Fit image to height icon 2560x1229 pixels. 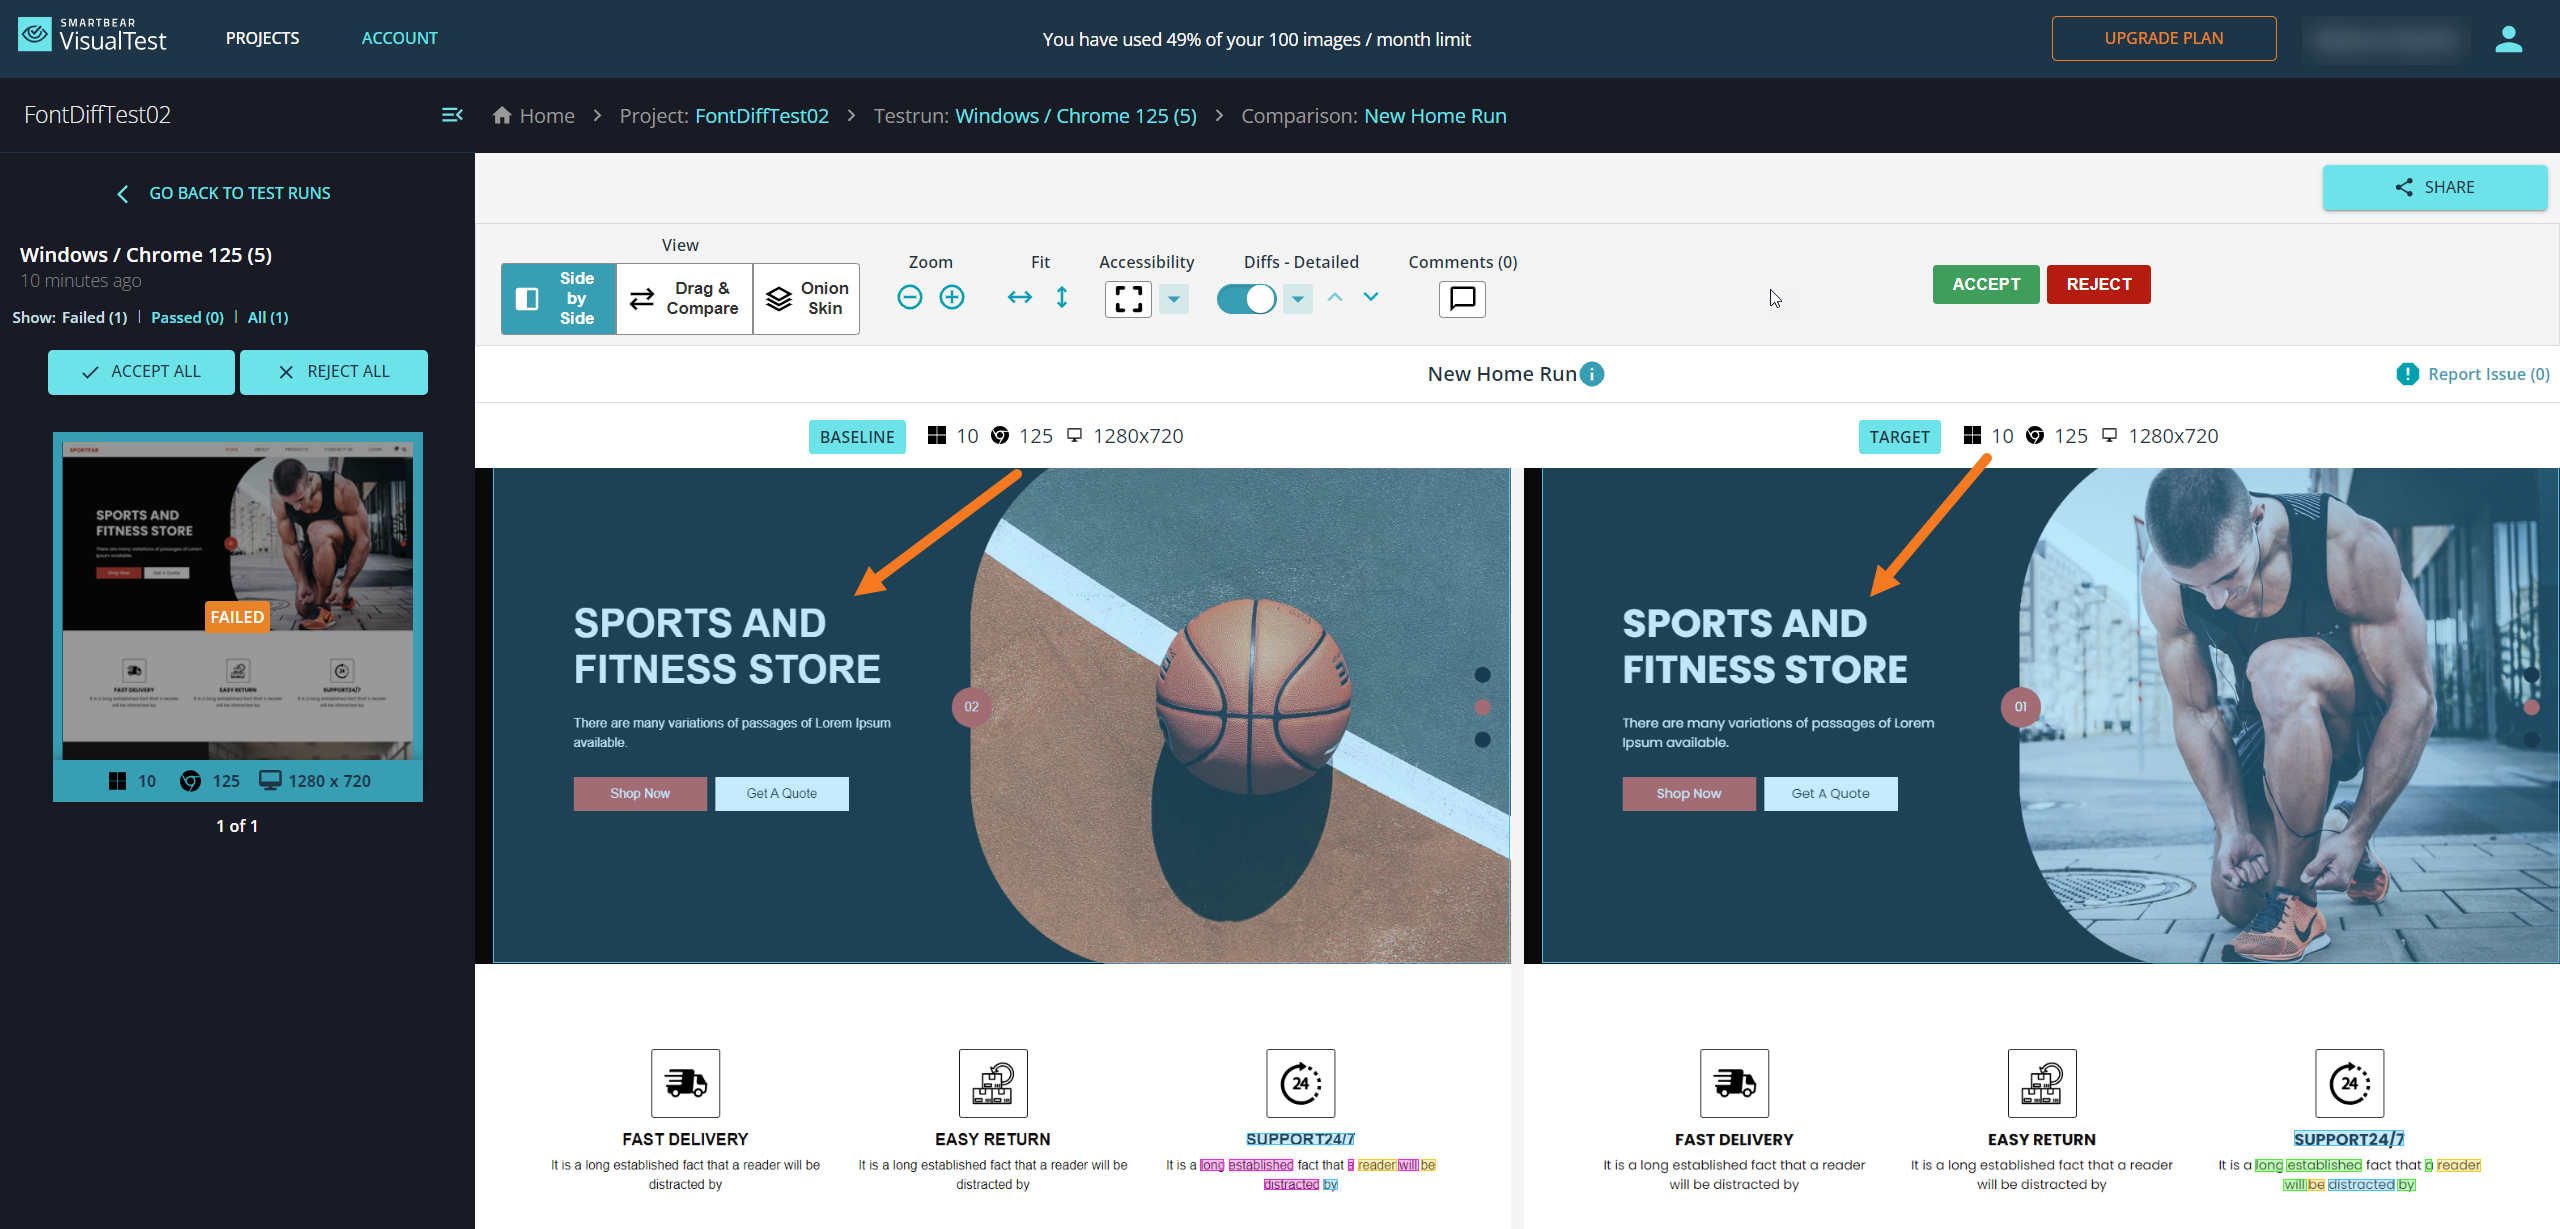click(x=1062, y=297)
